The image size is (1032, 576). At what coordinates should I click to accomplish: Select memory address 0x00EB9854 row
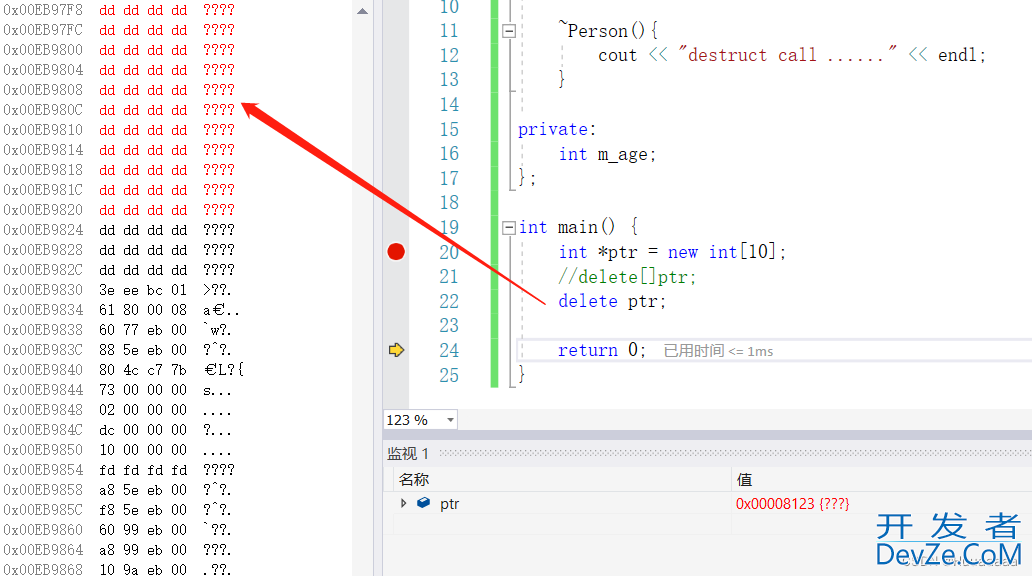pyautogui.click(x=117, y=470)
